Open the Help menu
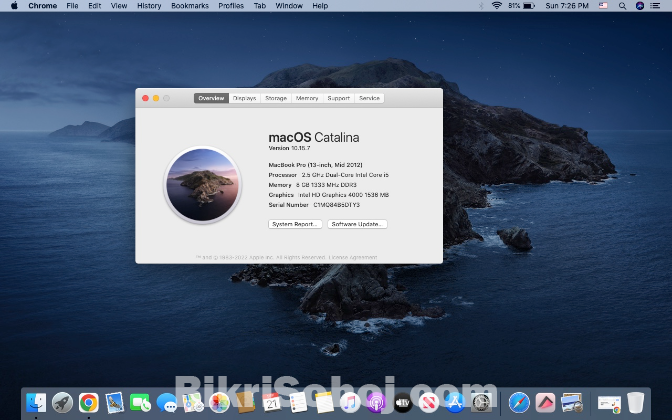Image resolution: width=672 pixels, height=420 pixels. [320, 6]
